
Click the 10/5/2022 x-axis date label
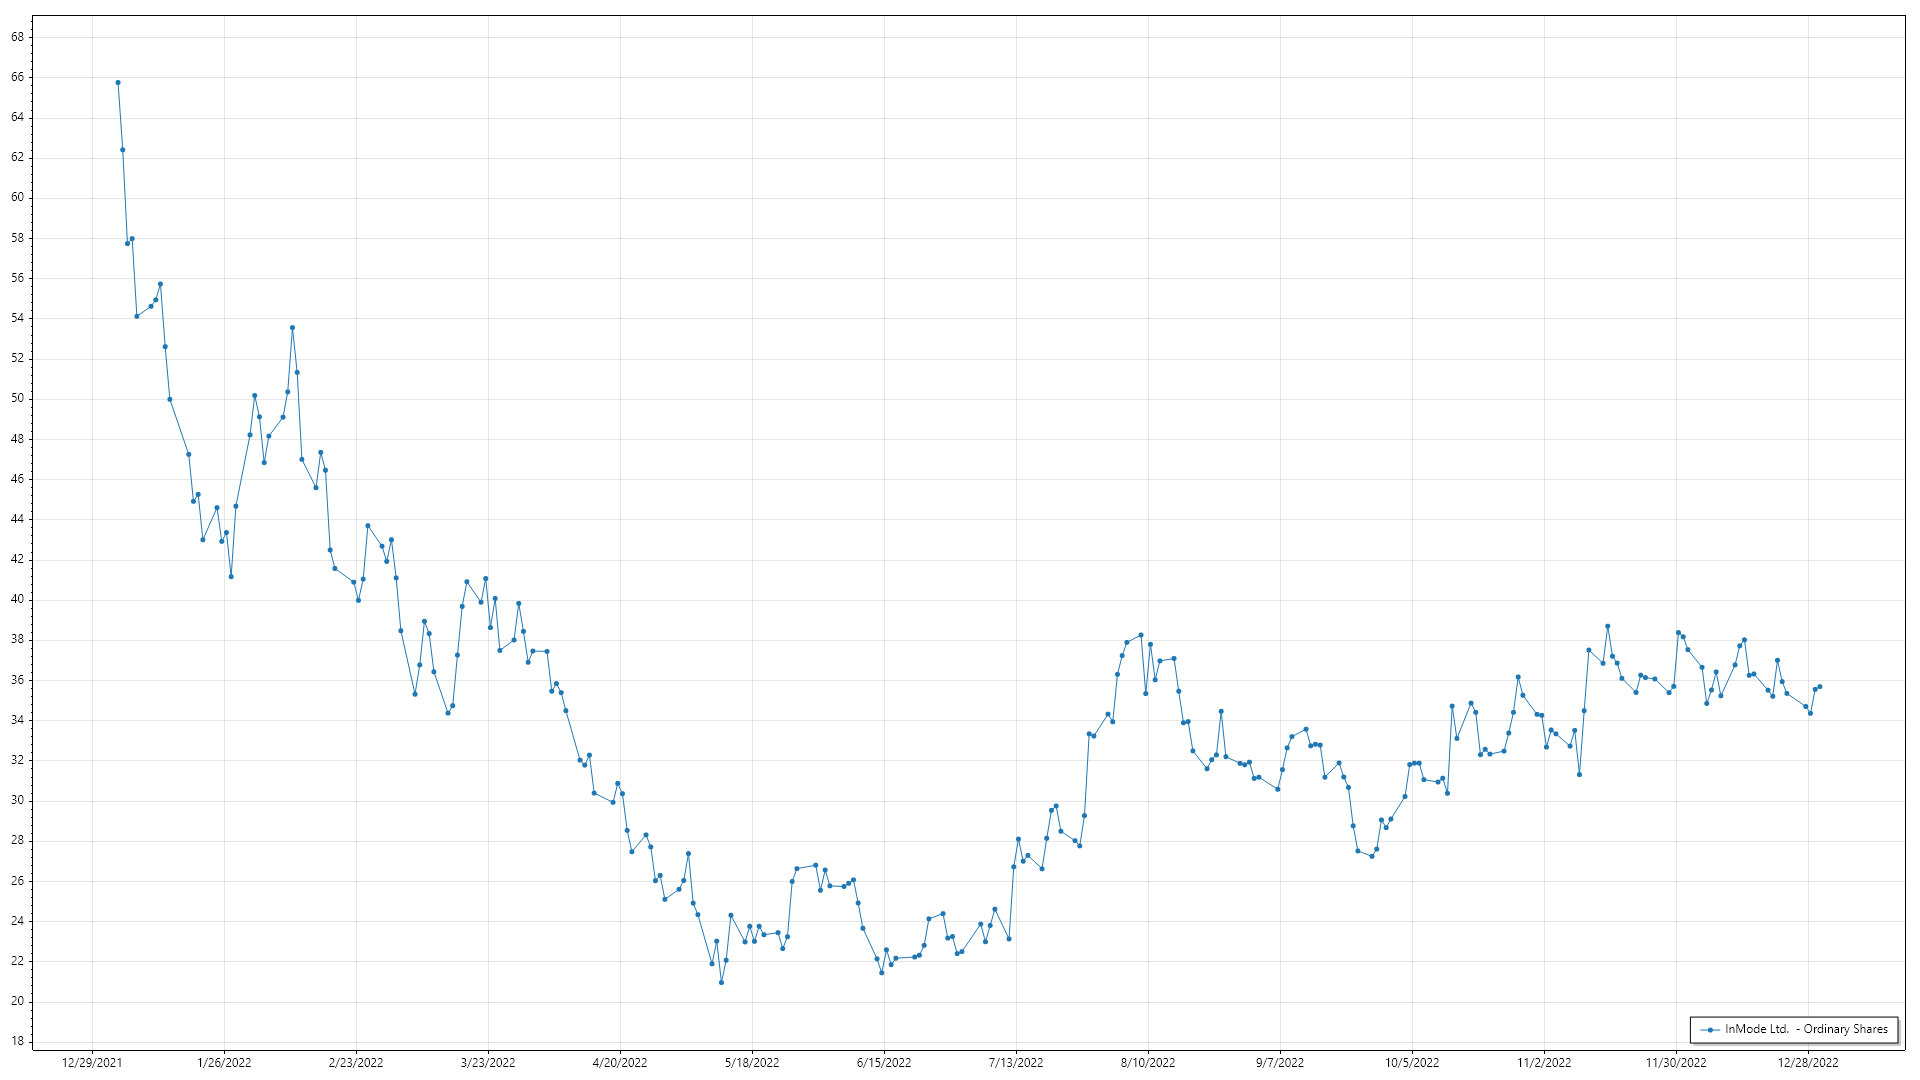1412,1063
